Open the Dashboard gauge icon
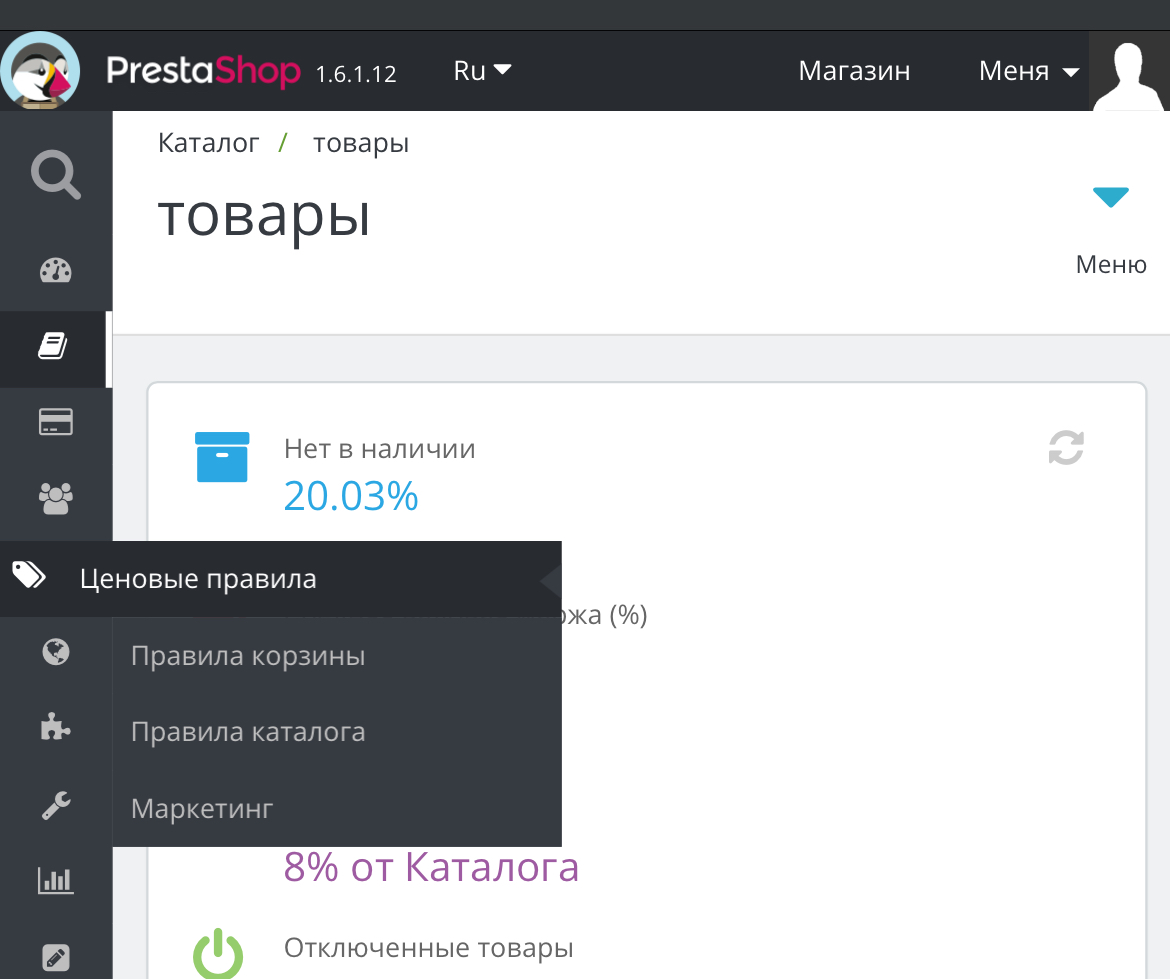The width and height of the screenshot is (1170, 979). tap(56, 271)
